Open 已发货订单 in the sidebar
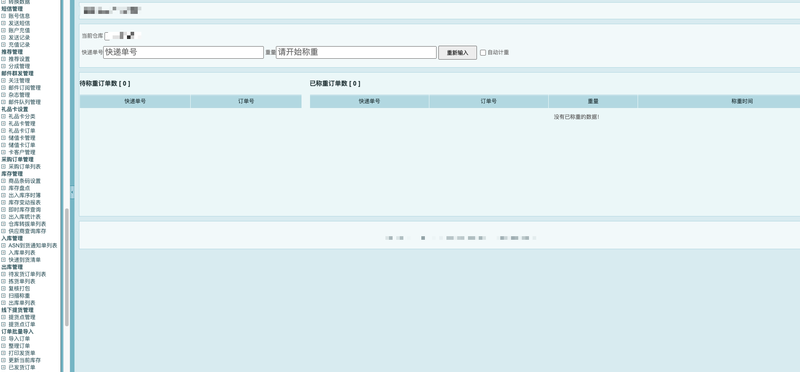This screenshot has height=372, width=800. (x=22, y=367)
